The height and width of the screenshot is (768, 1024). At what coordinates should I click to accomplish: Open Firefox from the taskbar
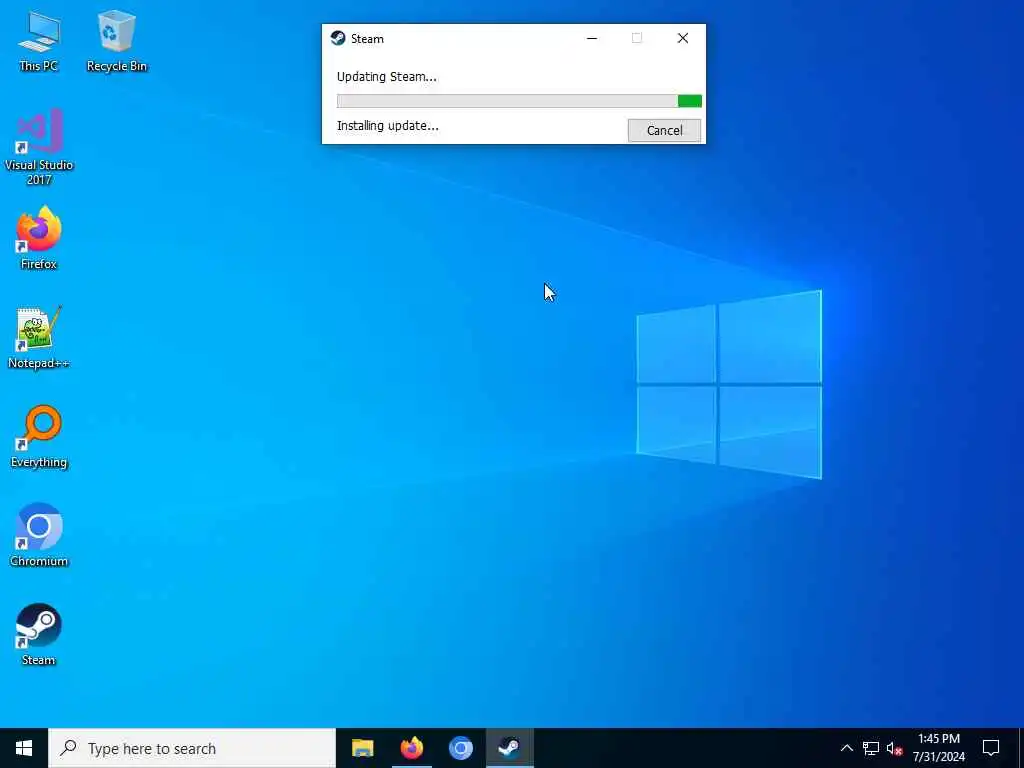point(411,748)
